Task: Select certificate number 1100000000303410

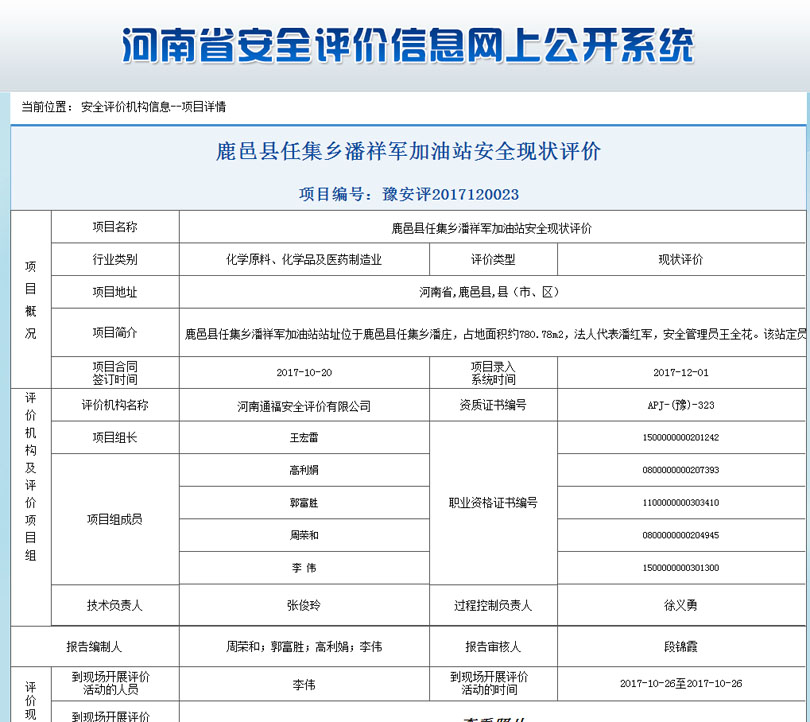Action: [680, 503]
